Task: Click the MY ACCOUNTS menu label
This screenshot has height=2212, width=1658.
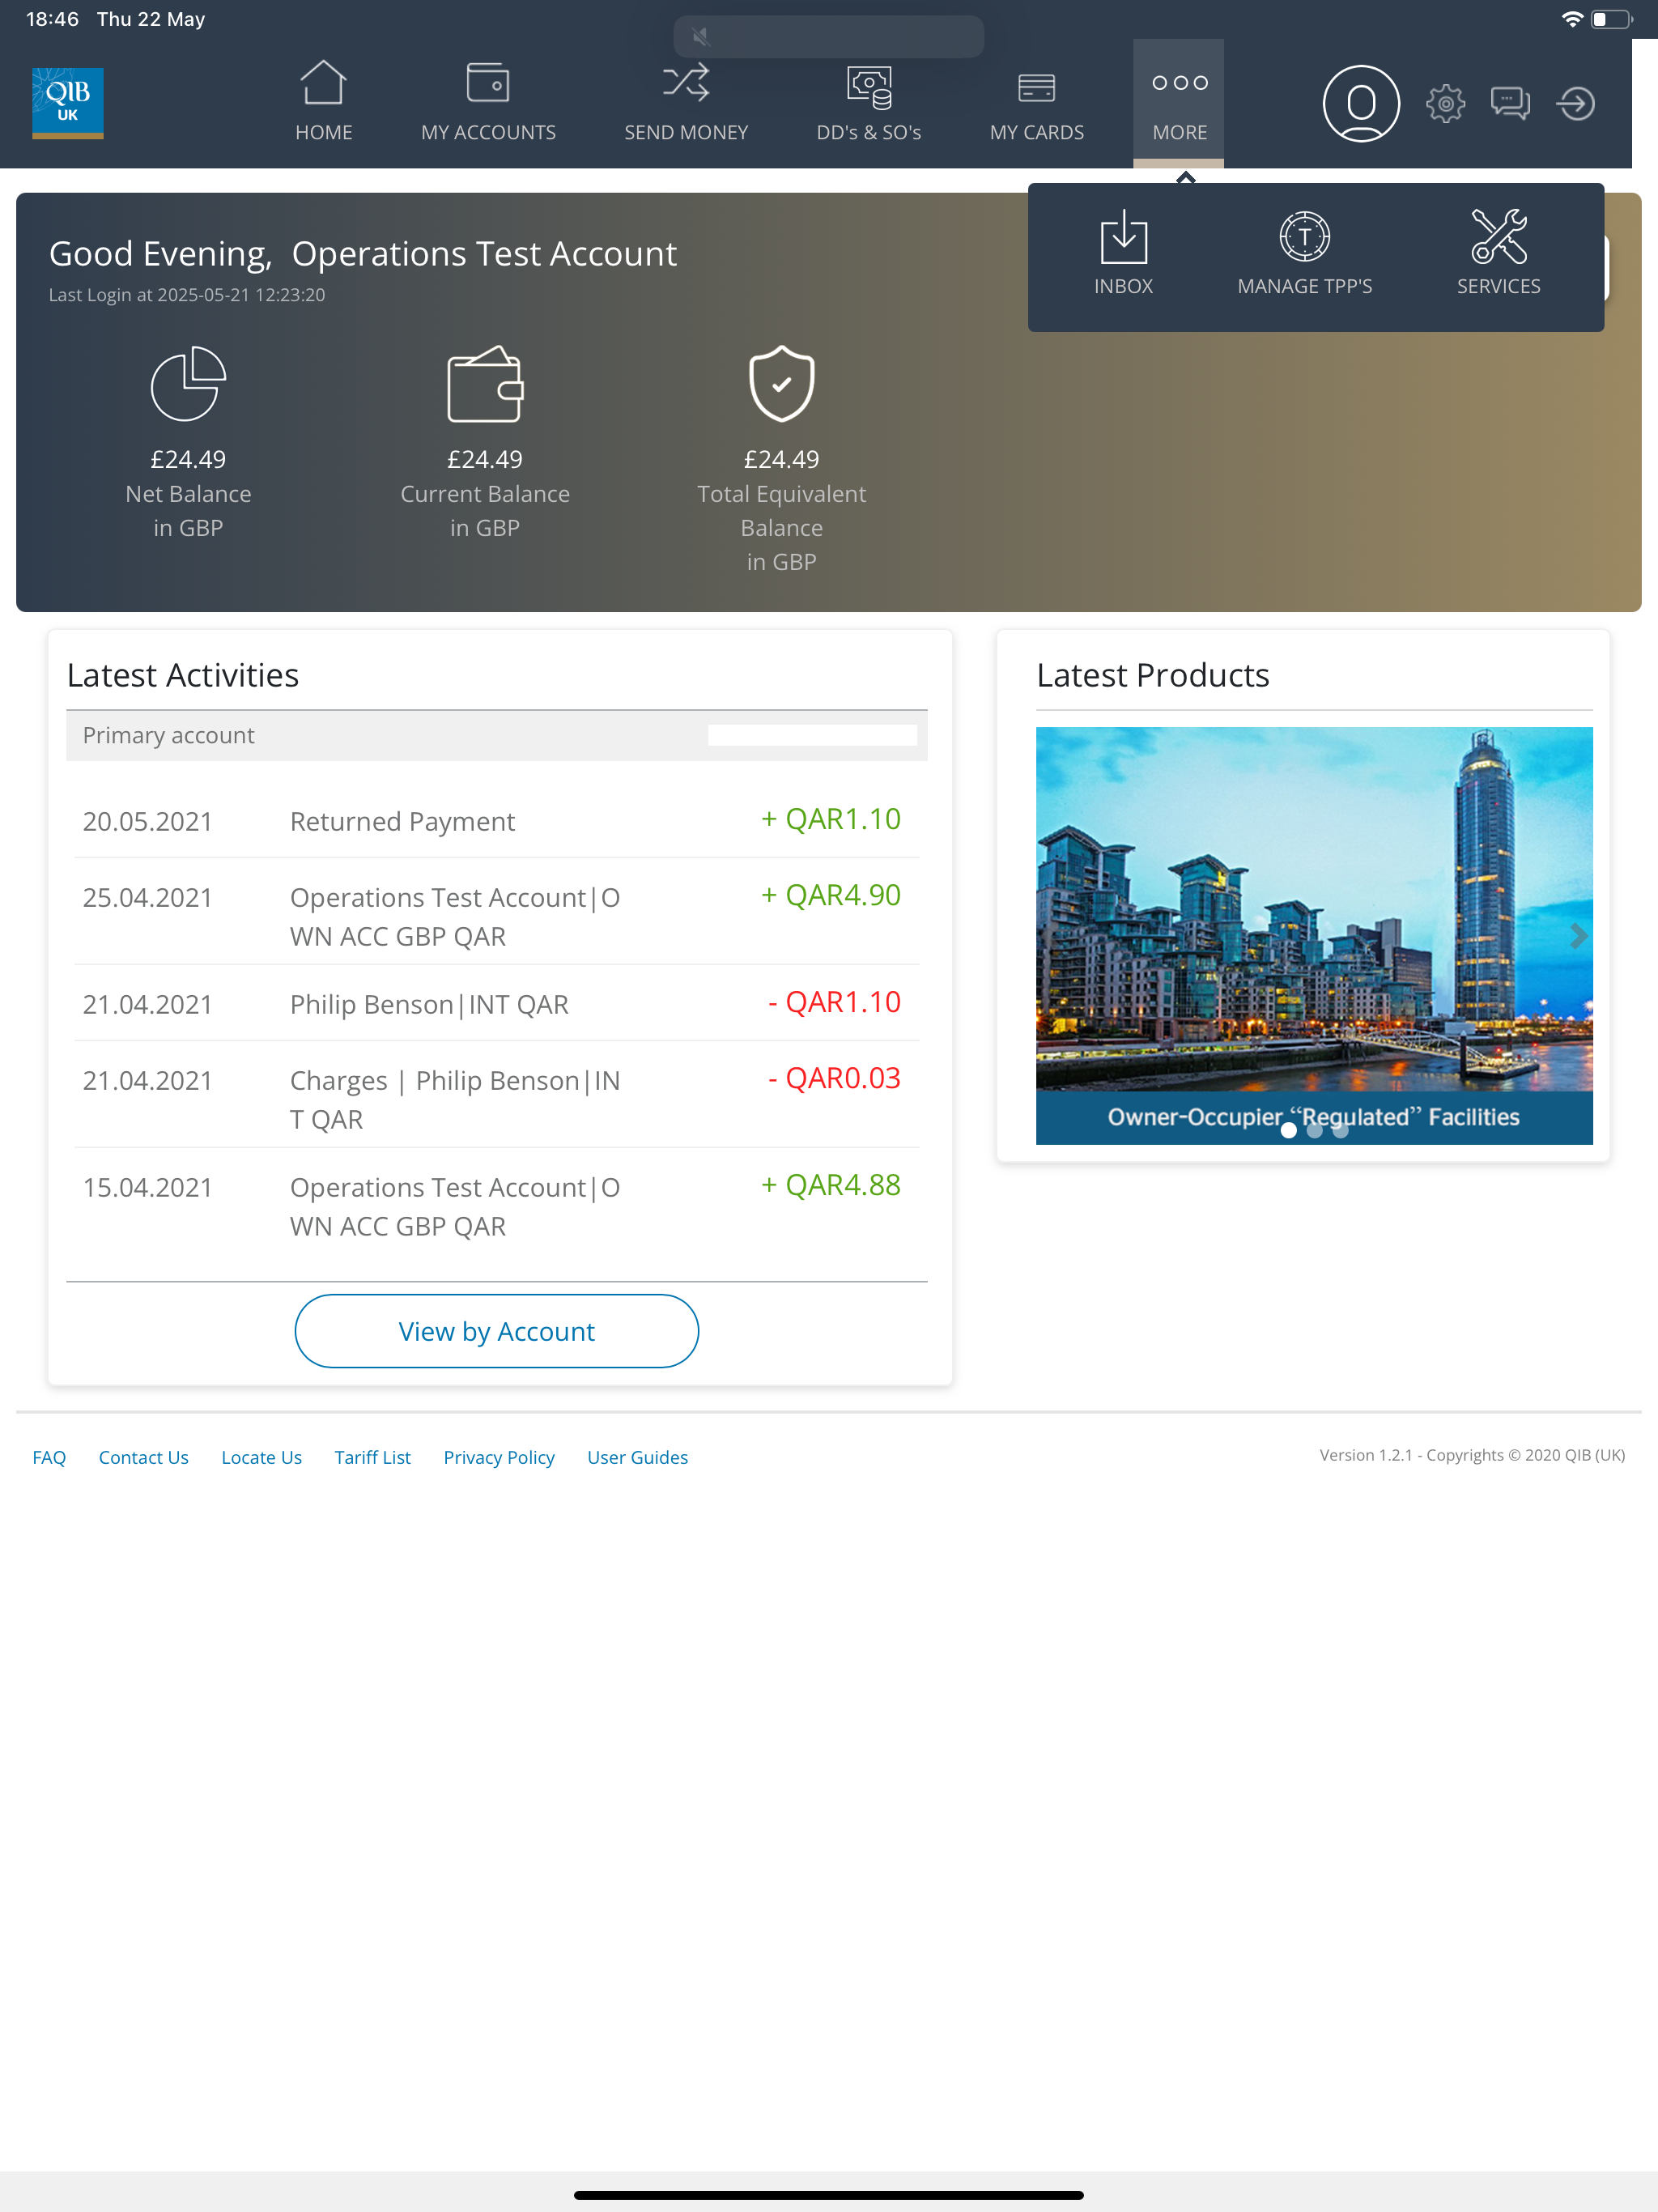Action: pyautogui.click(x=488, y=132)
